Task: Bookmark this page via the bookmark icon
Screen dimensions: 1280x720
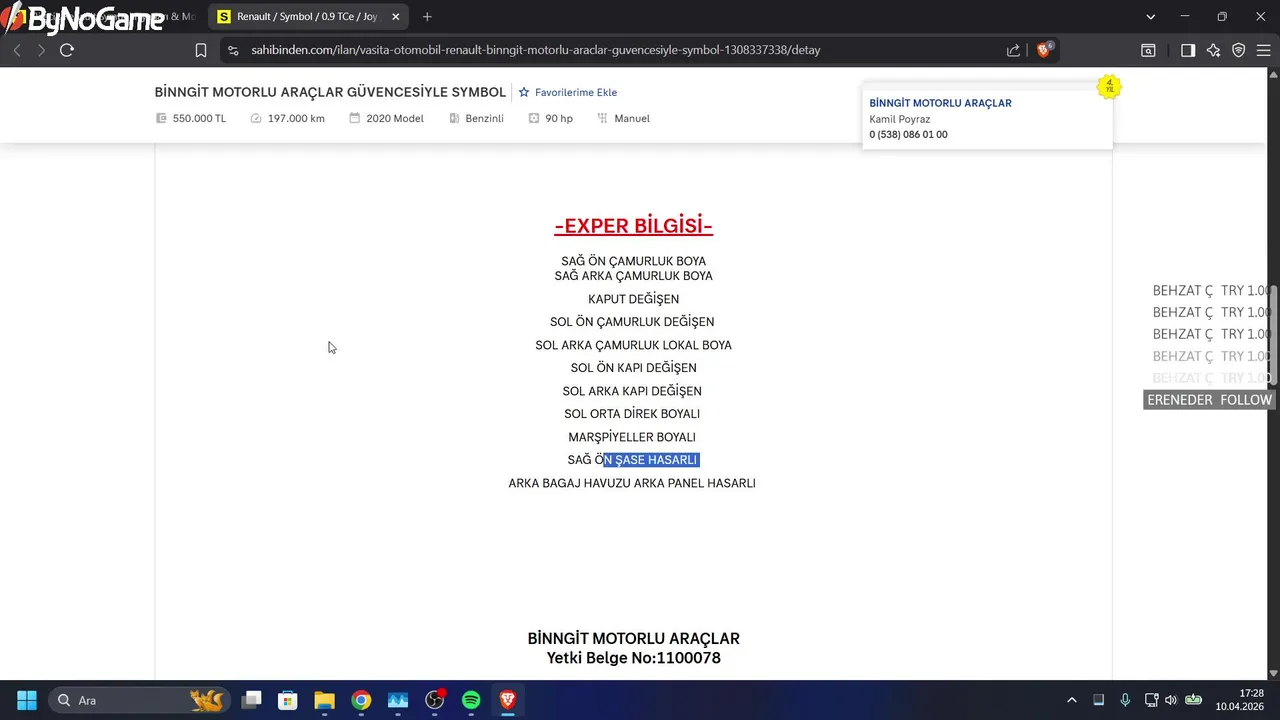Action: [201, 50]
